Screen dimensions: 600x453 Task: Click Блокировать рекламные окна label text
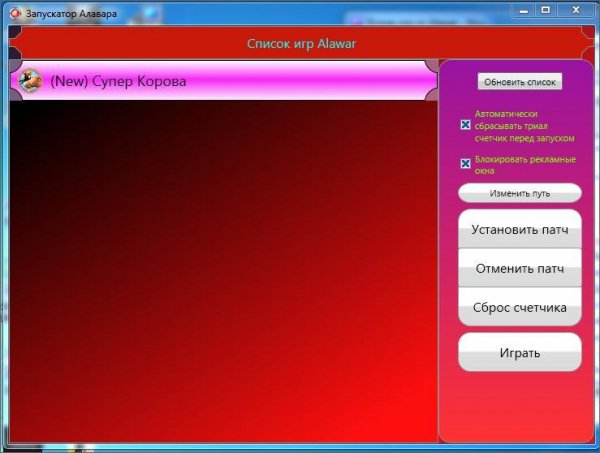click(x=525, y=165)
